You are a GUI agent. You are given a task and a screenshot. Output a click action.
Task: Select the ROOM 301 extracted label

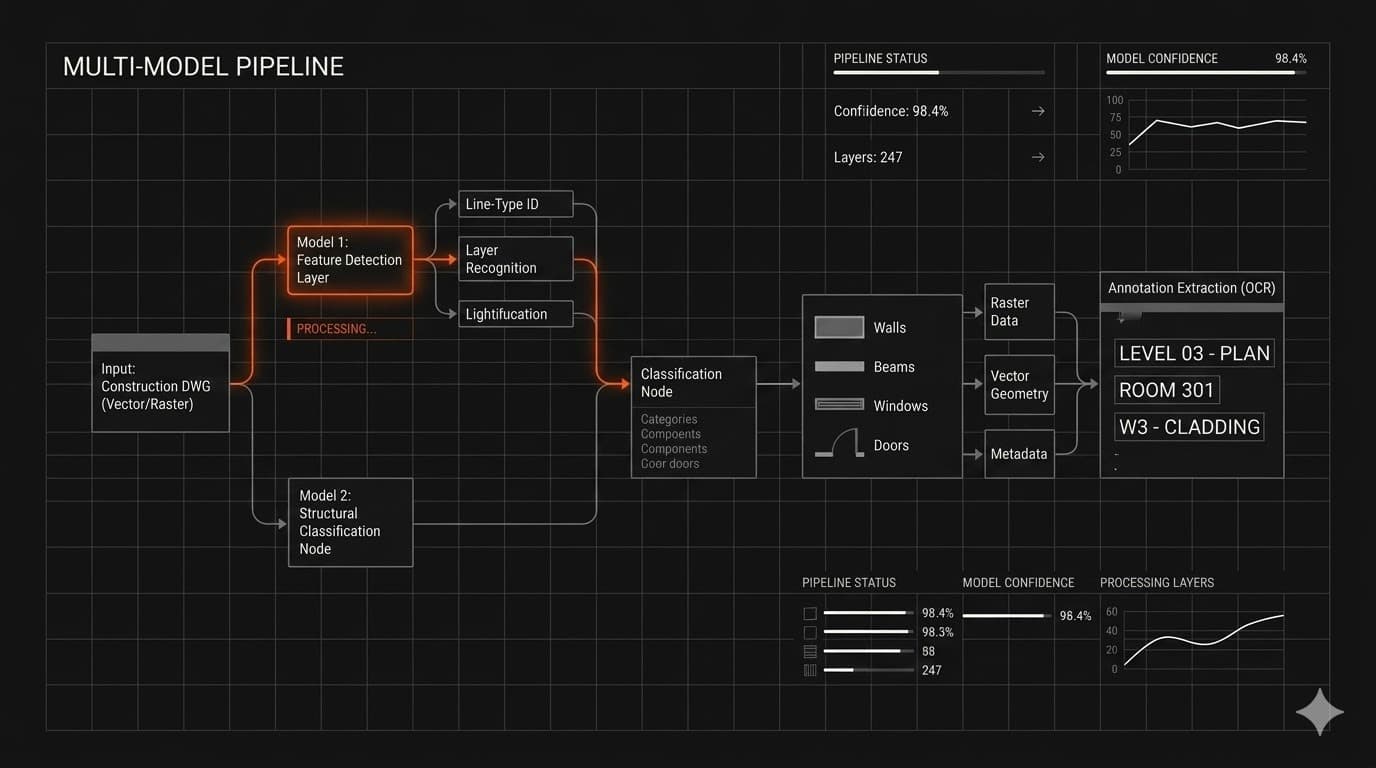pos(1166,390)
